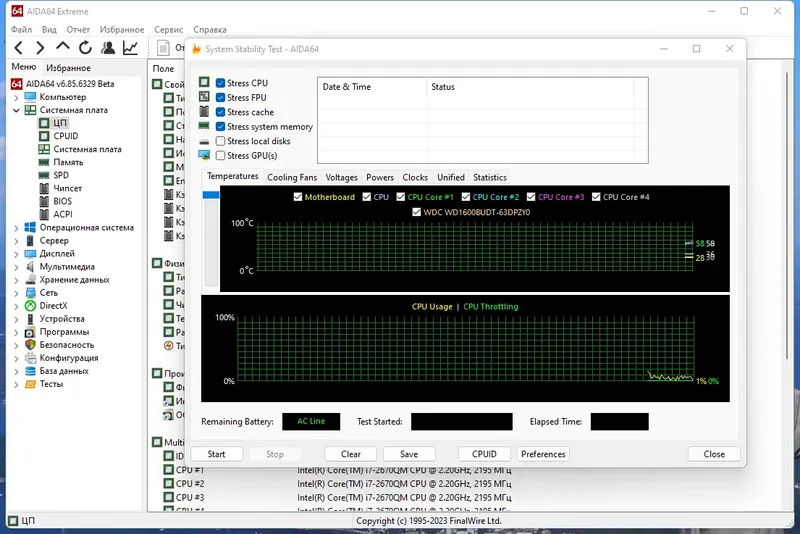Enable Stress local disks
Screen dimensions: 800x534
220,141
